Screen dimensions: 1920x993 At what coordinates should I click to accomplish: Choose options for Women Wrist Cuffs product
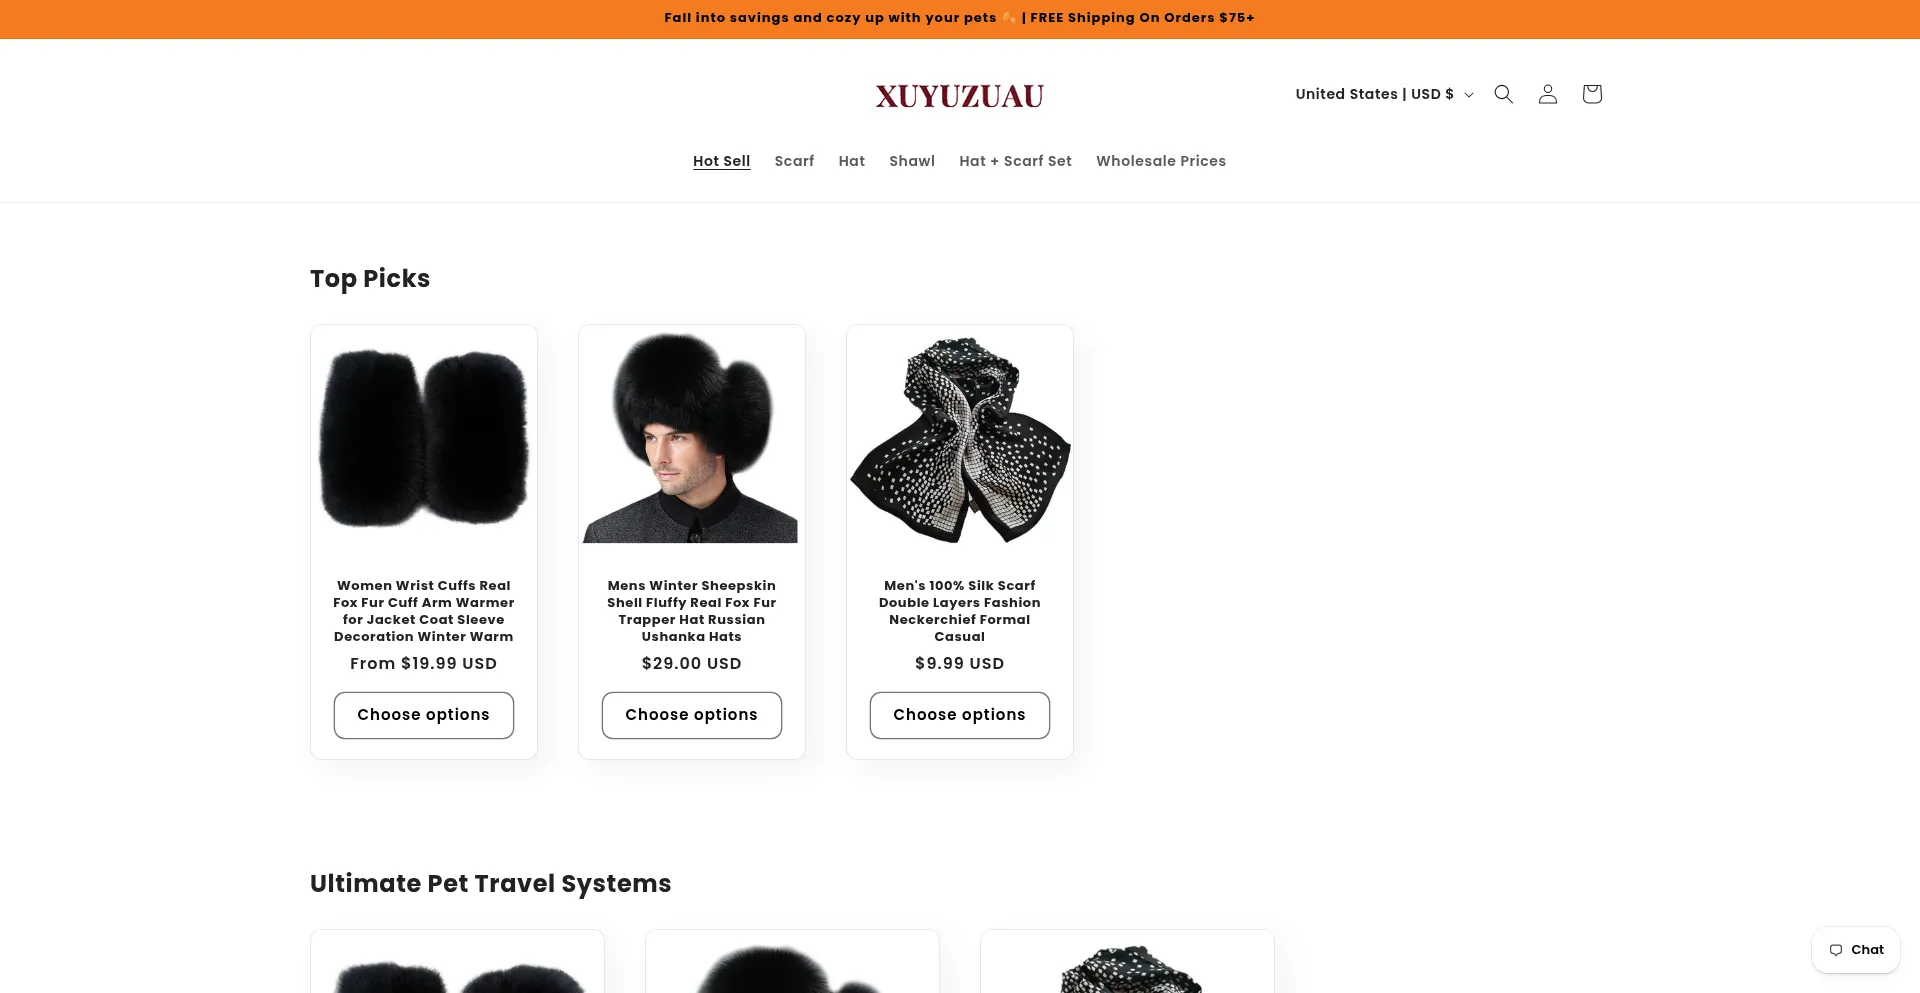pos(424,715)
